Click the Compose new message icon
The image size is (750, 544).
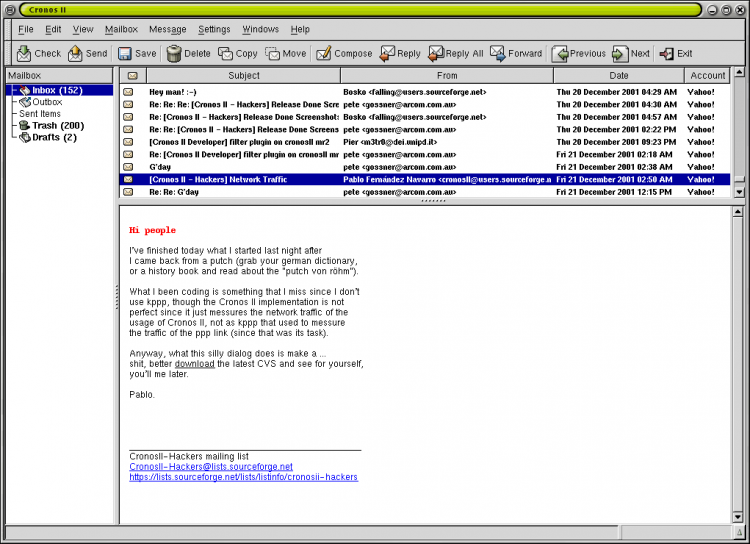(x=324, y=54)
